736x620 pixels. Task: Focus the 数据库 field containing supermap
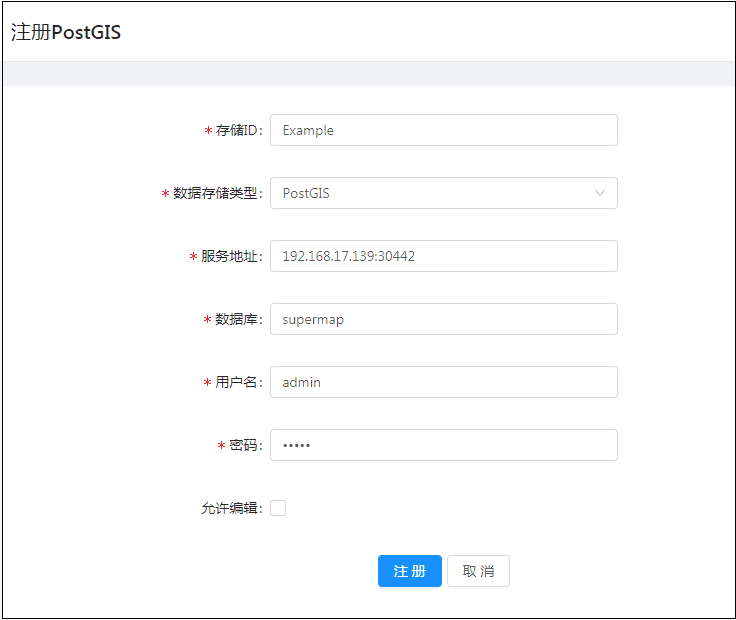(x=443, y=319)
